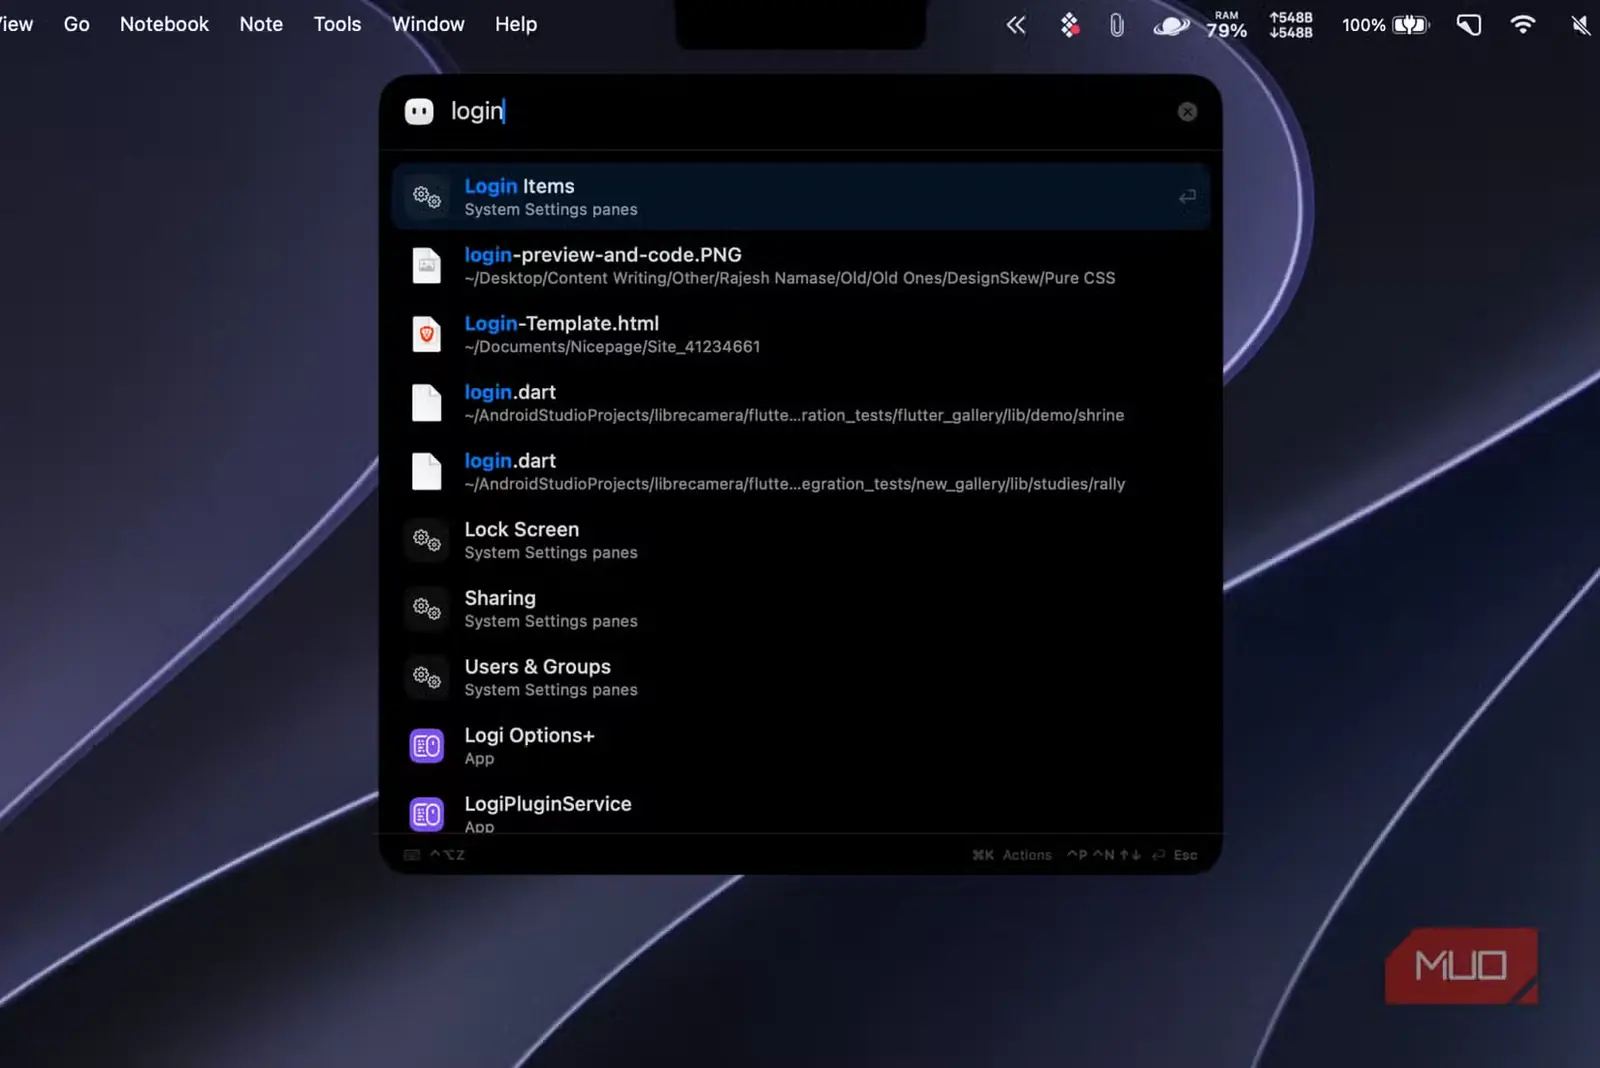The image size is (1600, 1068).
Task: Open the Notebook menu
Action: pyautogui.click(x=164, y=24)
